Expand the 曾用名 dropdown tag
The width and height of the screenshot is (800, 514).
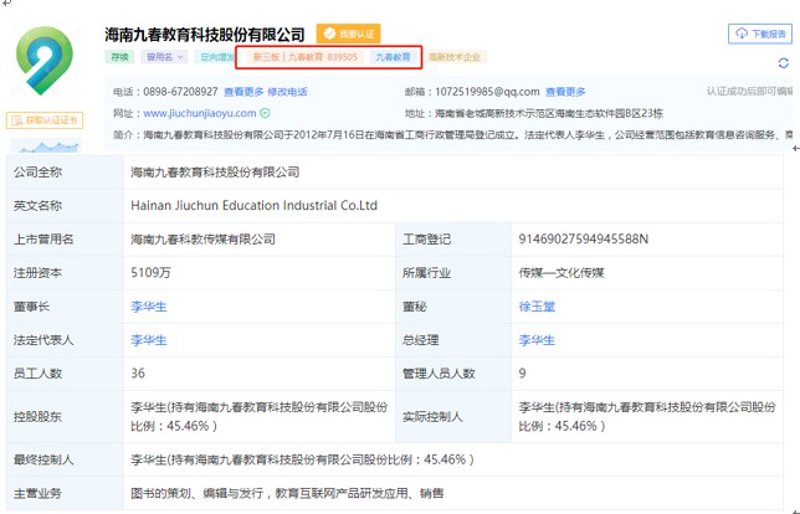[164, 57]
